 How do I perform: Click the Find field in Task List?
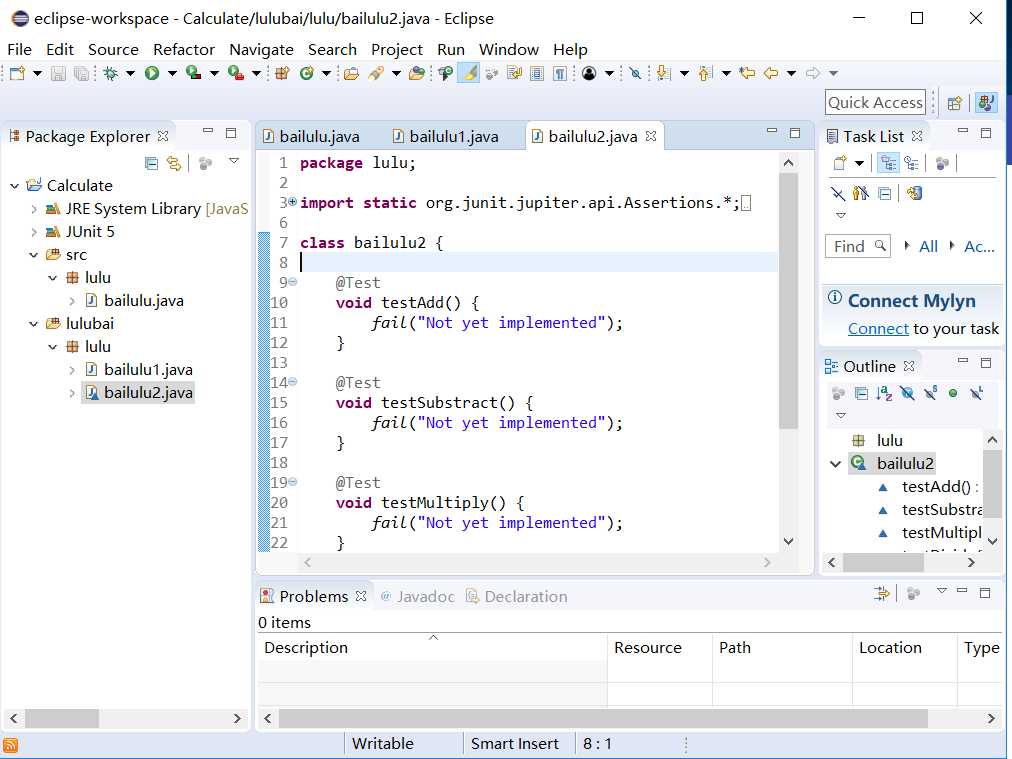point(858,246)
